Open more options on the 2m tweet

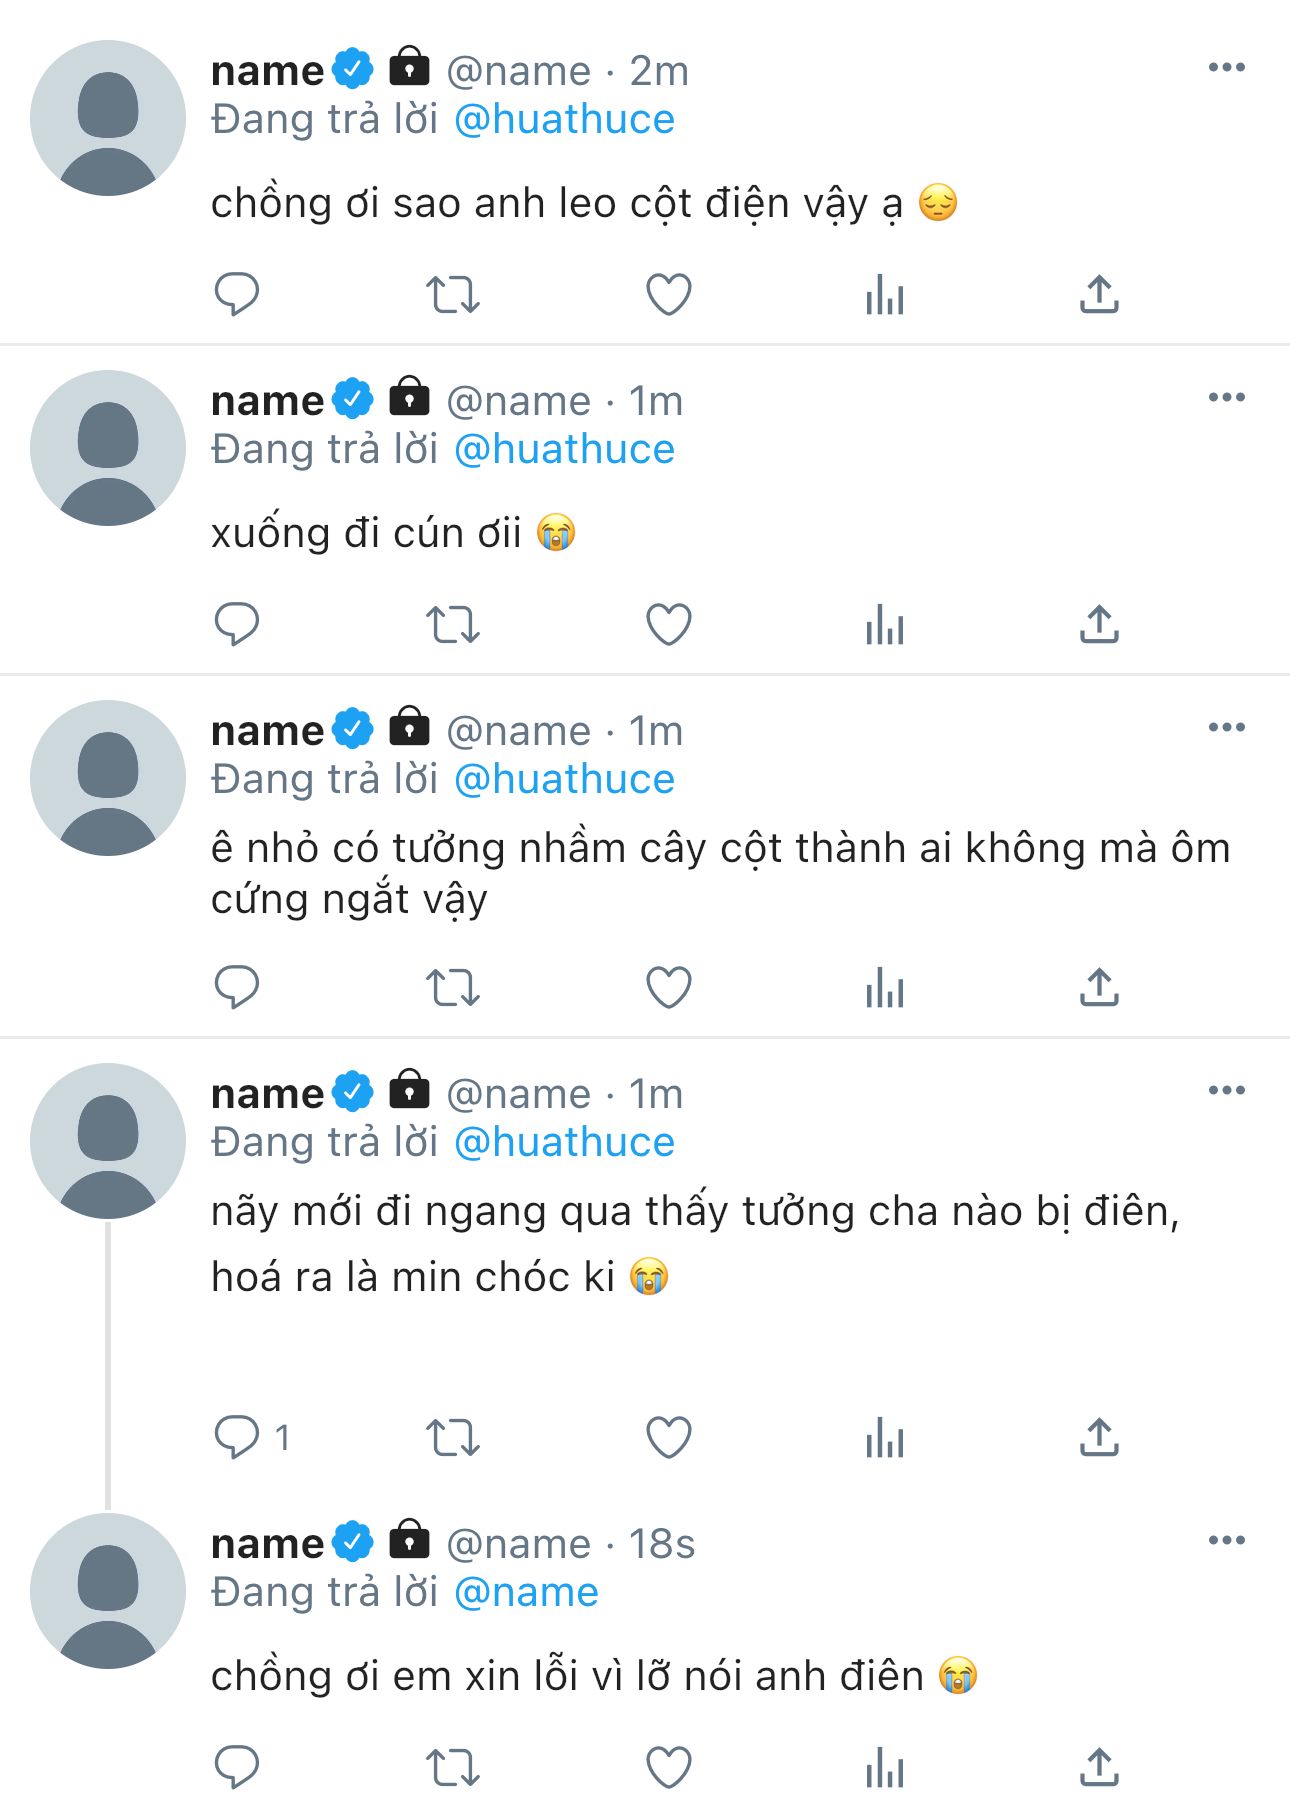tap(1226, 68)
